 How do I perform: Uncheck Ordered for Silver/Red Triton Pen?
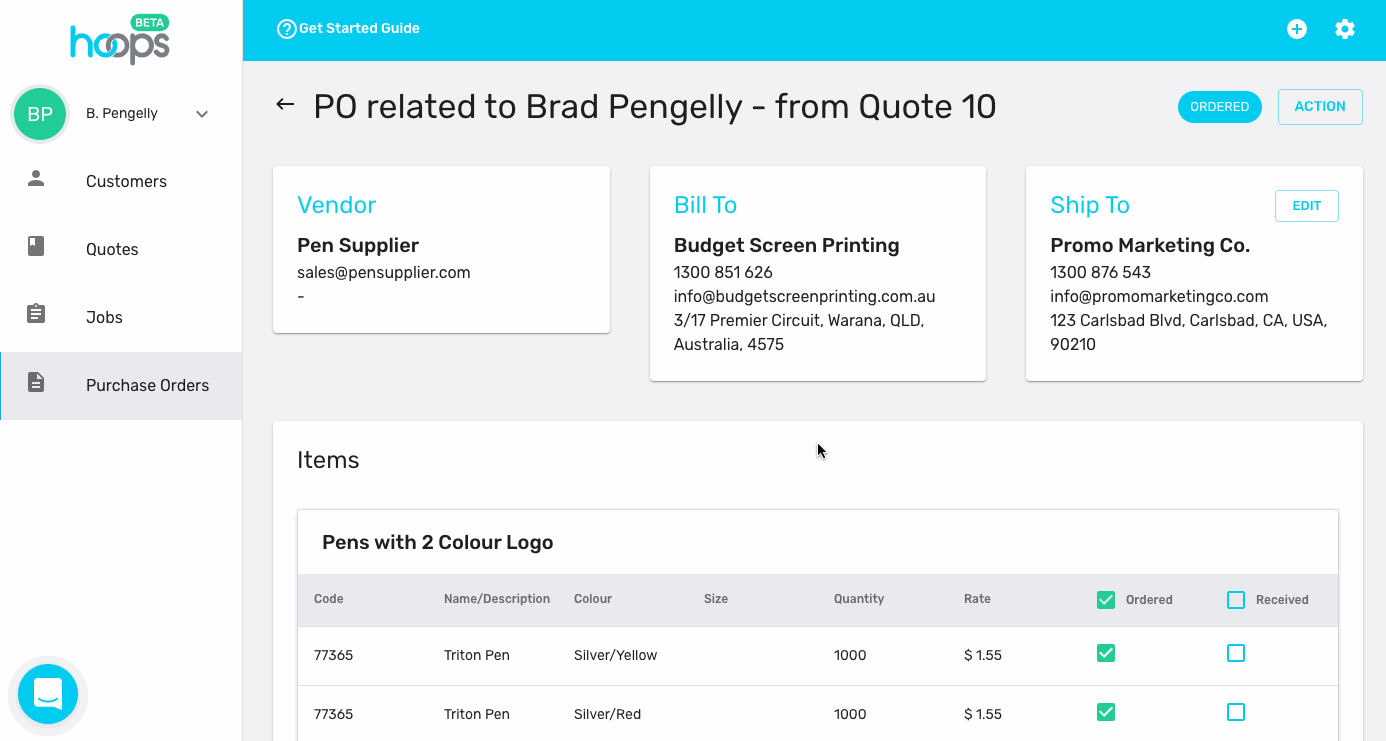(x=1106, y=712)
